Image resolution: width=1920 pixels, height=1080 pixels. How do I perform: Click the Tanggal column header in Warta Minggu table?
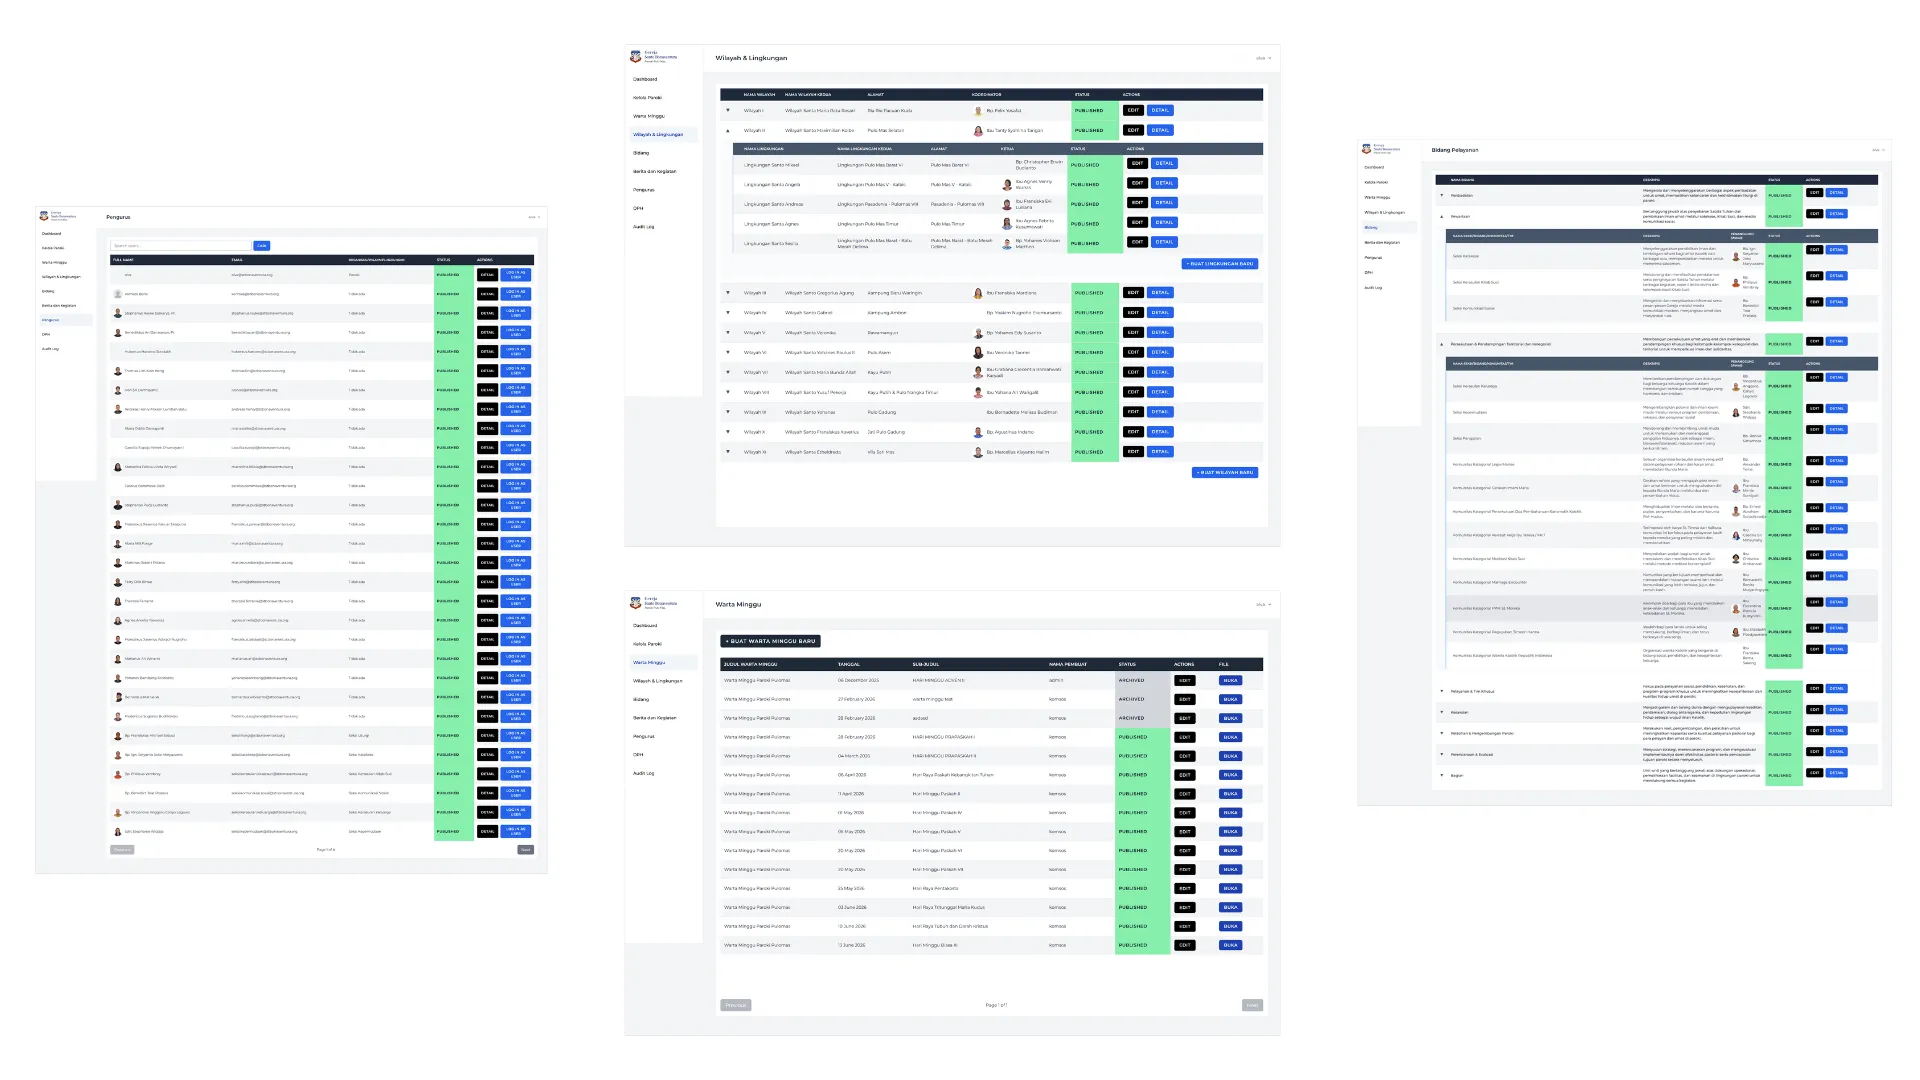tap(849, 664)
